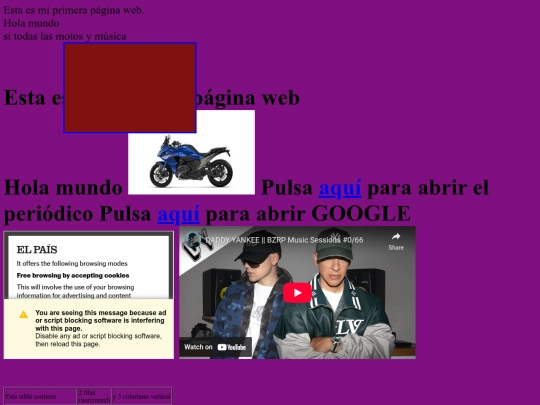Click the table cell '2 filas (horizontal)'
The image size is (540, 405).
[x=94, y=396]
